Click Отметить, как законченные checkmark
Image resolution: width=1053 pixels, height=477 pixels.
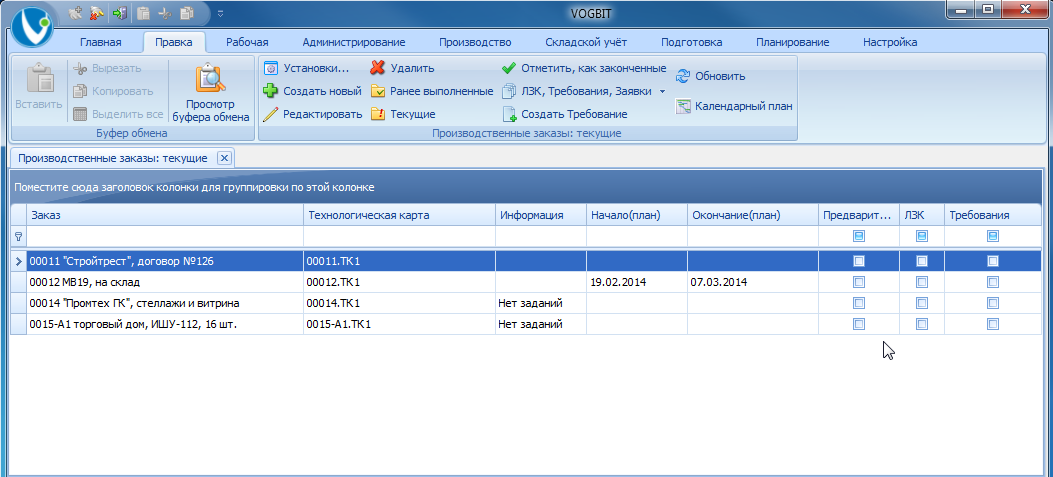[584, 68]
